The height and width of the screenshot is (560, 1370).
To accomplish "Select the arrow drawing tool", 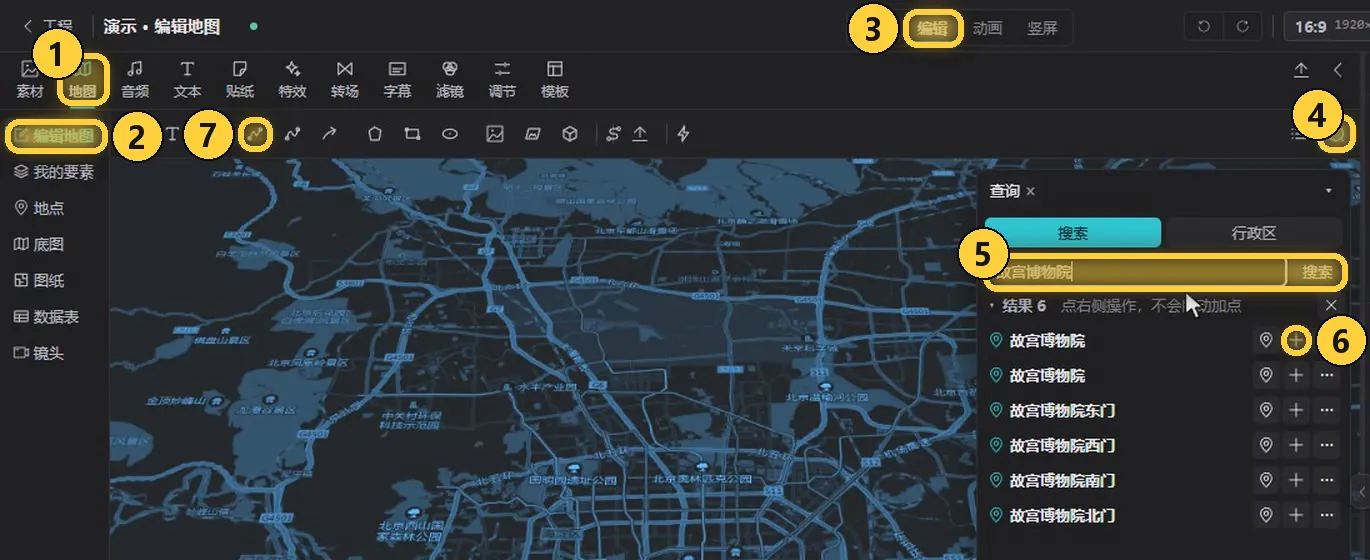I will click(x=329, y=134).
